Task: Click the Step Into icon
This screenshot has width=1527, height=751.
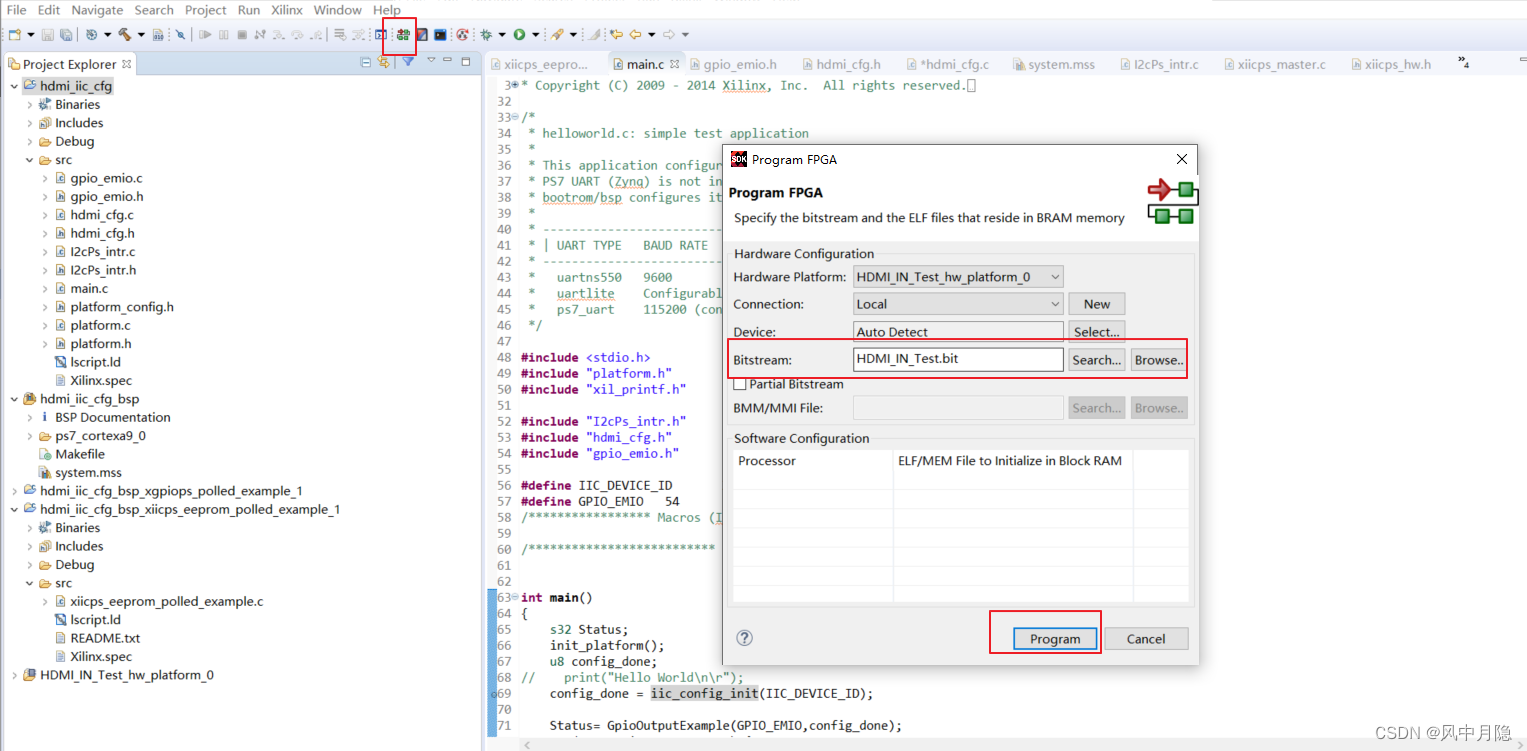Action: click(278, 34)
